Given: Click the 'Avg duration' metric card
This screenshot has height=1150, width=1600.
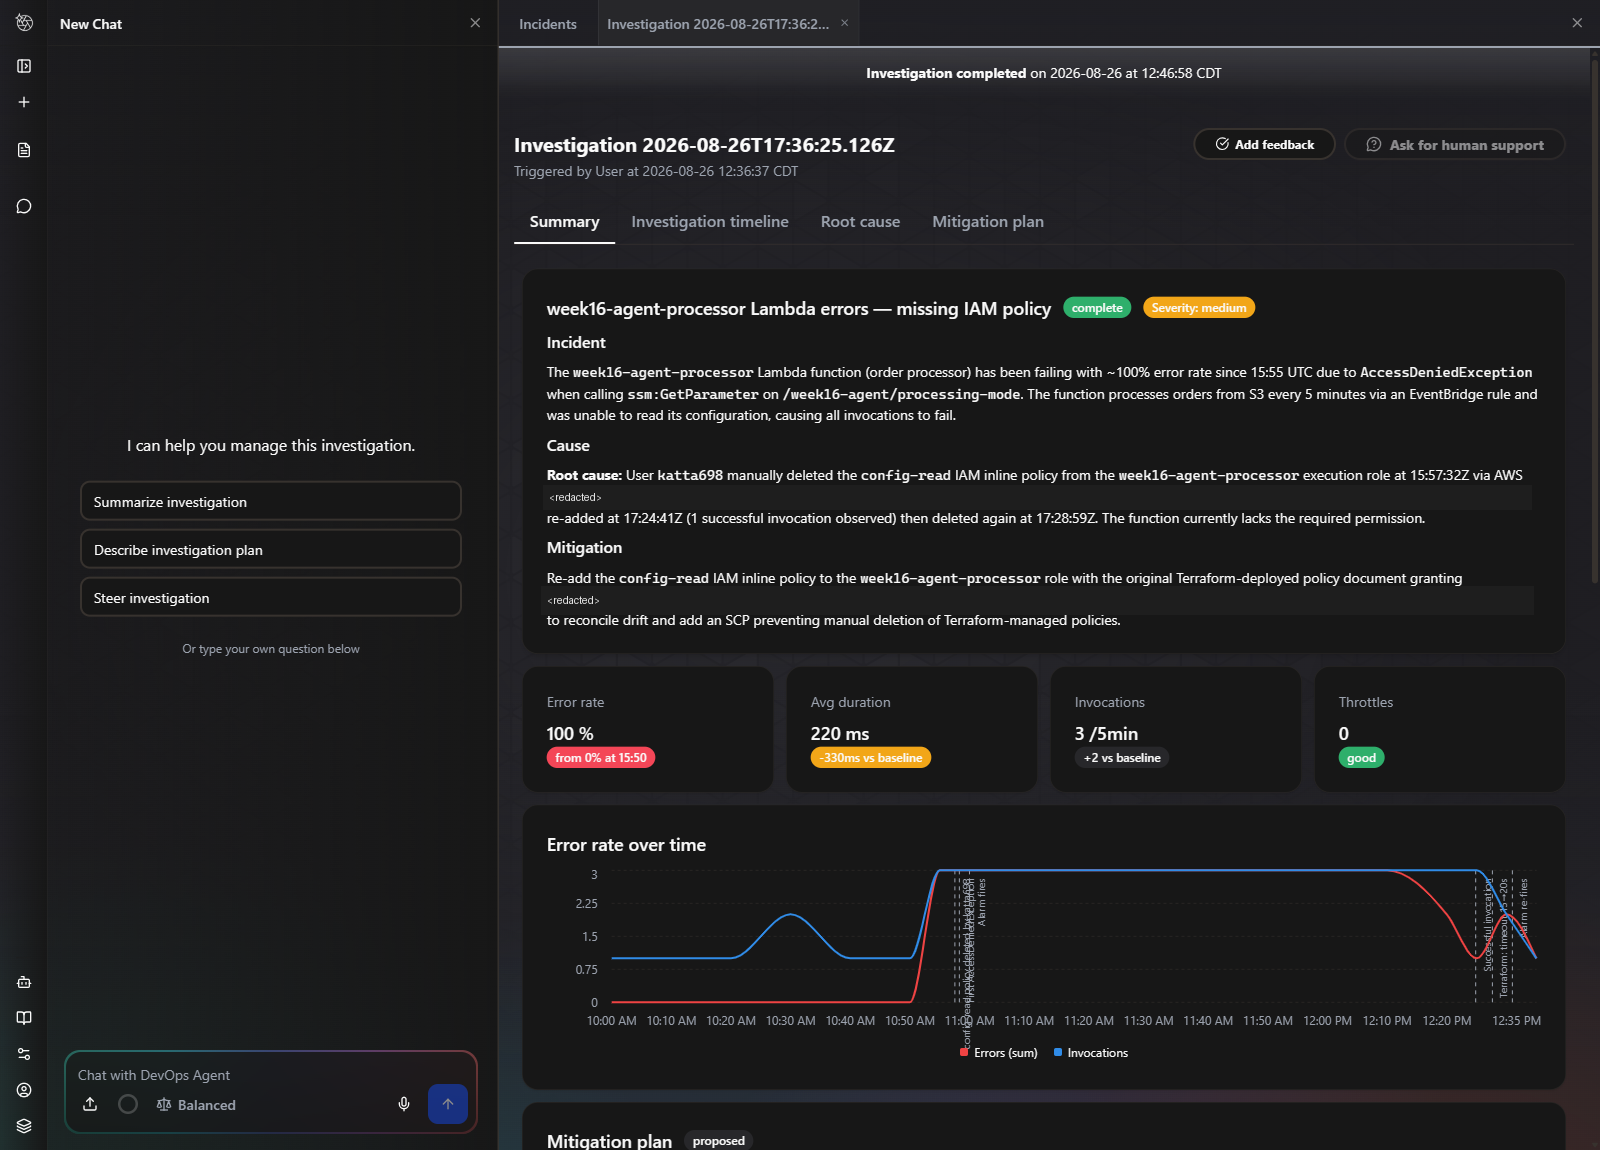Looking at the screenshot, I should click(x=912, y=729).
